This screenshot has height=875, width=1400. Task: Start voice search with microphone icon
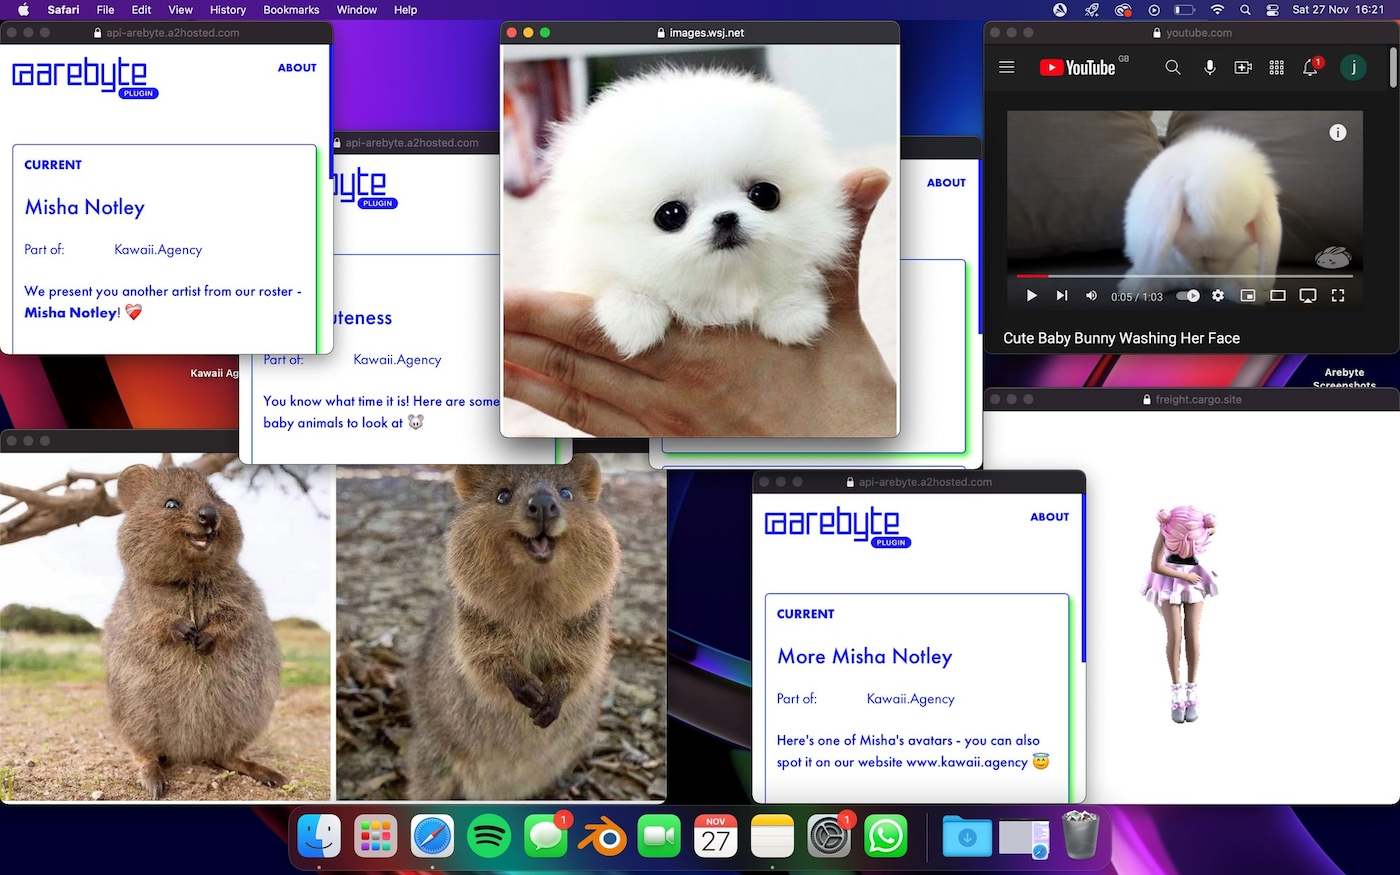[1210, 67]
